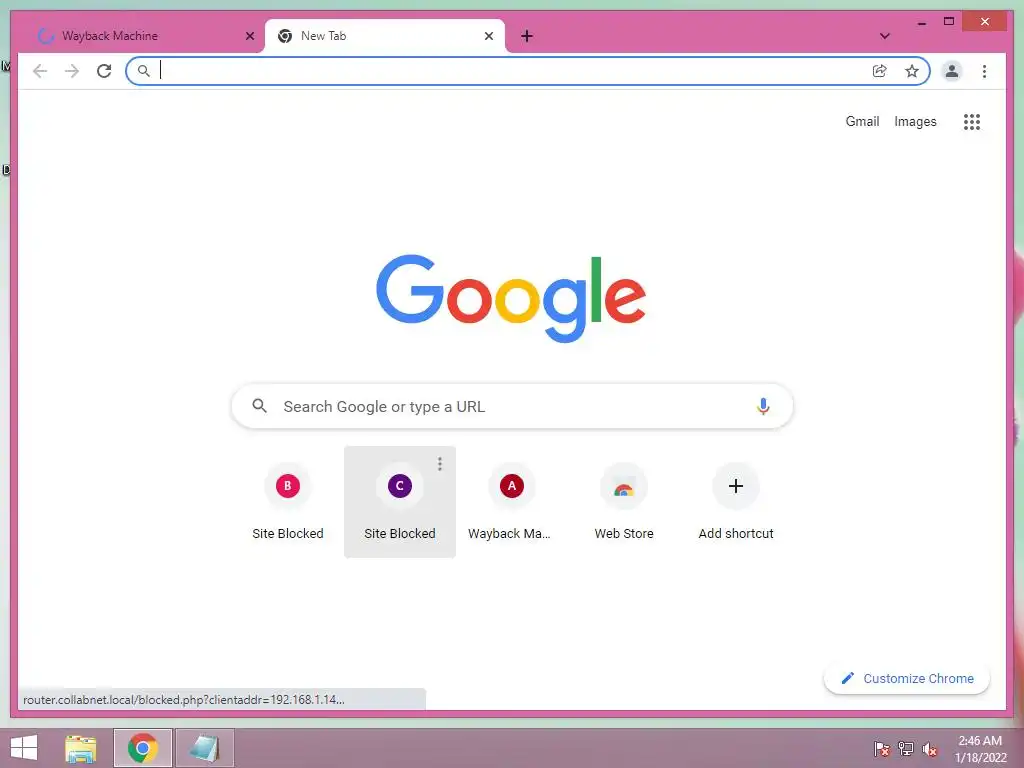Click the Google logo
Viewport: 1024px width, 768px height.
511,298
